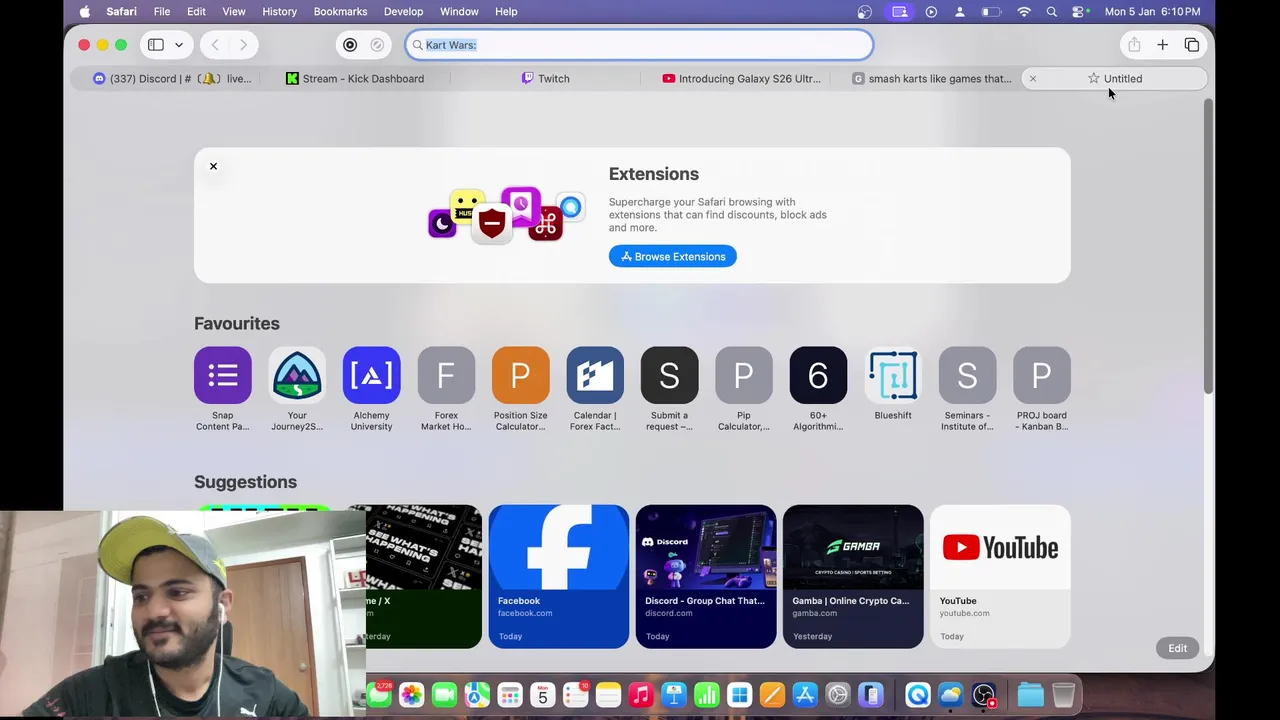Viewport: 1280px width, 720px height.
Task: Open the Position Size Calculator favourite
Action: click(x=520, y=389)
